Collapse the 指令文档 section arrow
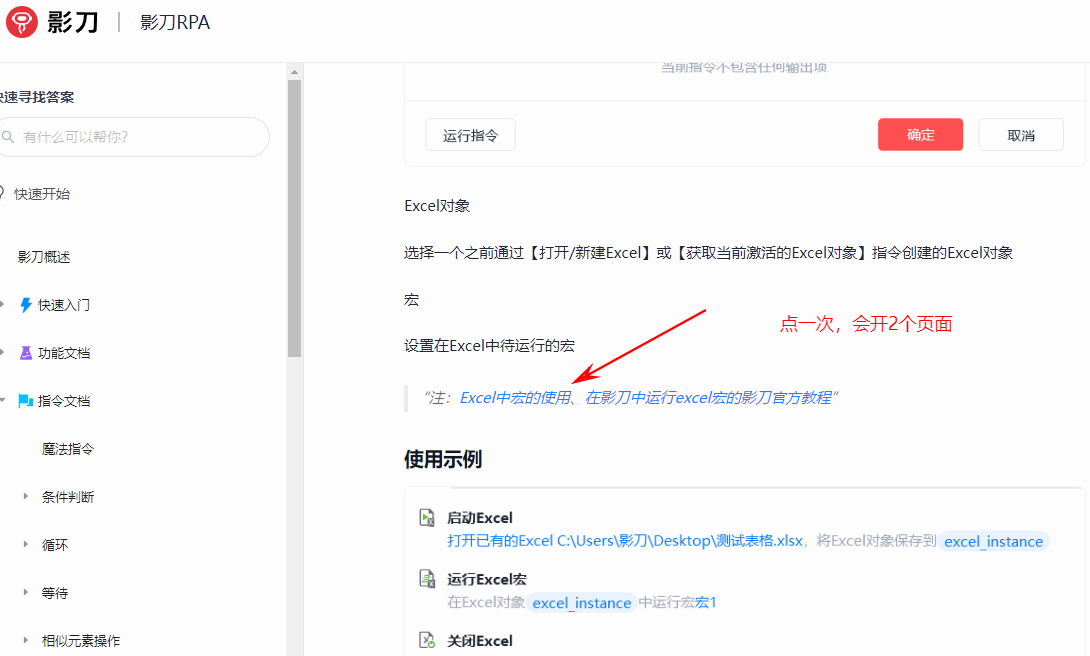Image resolution: width=1090 pixels, height=656 pixels. pyautogui.click(x=3, y=400)
